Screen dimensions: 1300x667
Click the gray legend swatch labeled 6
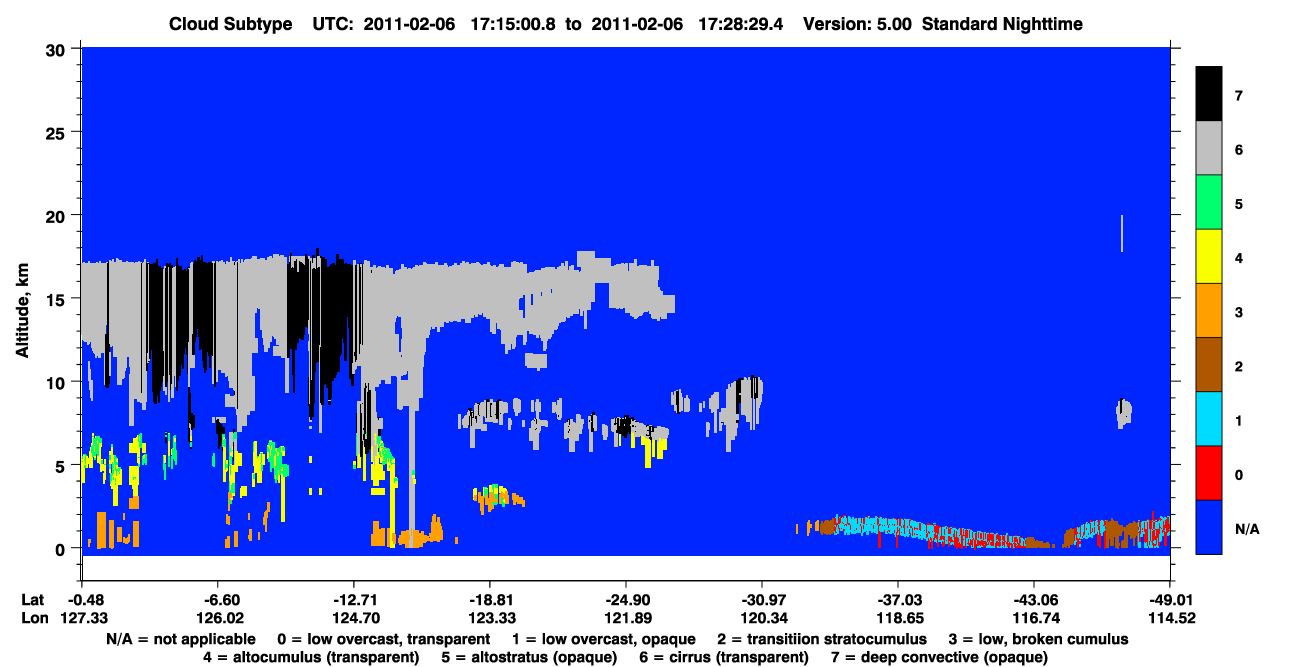point(1209,149)
